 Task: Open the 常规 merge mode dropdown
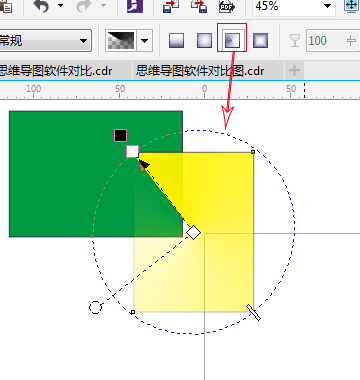[45, 41]
